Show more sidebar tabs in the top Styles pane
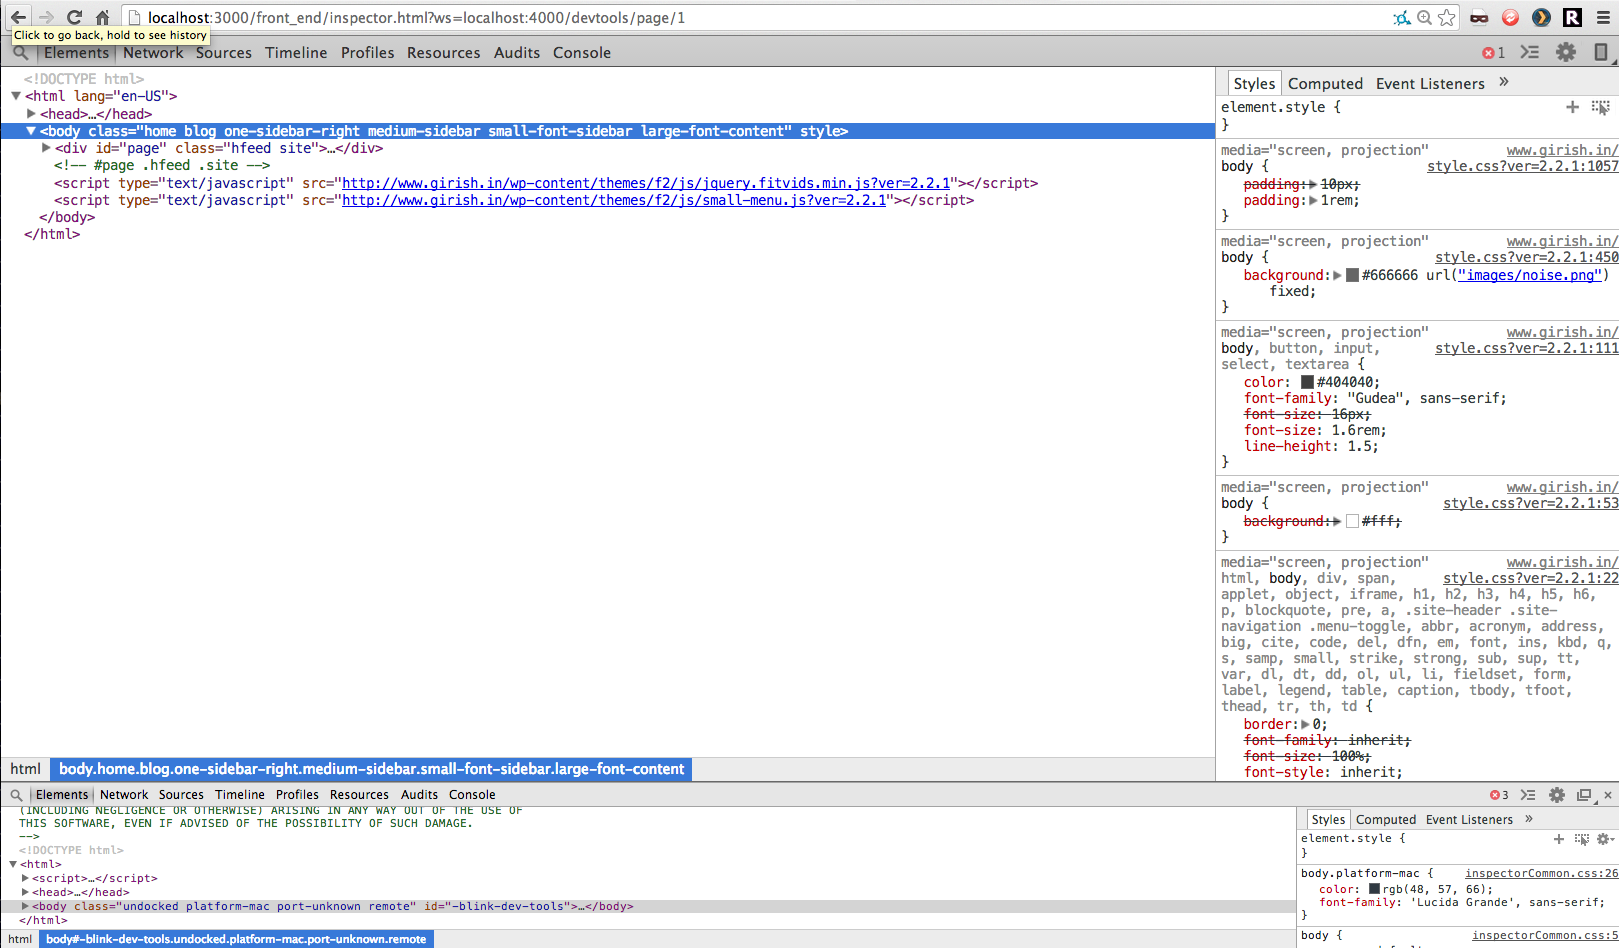This screenshot has width=1619, height=948. (x=1504, y=83)
